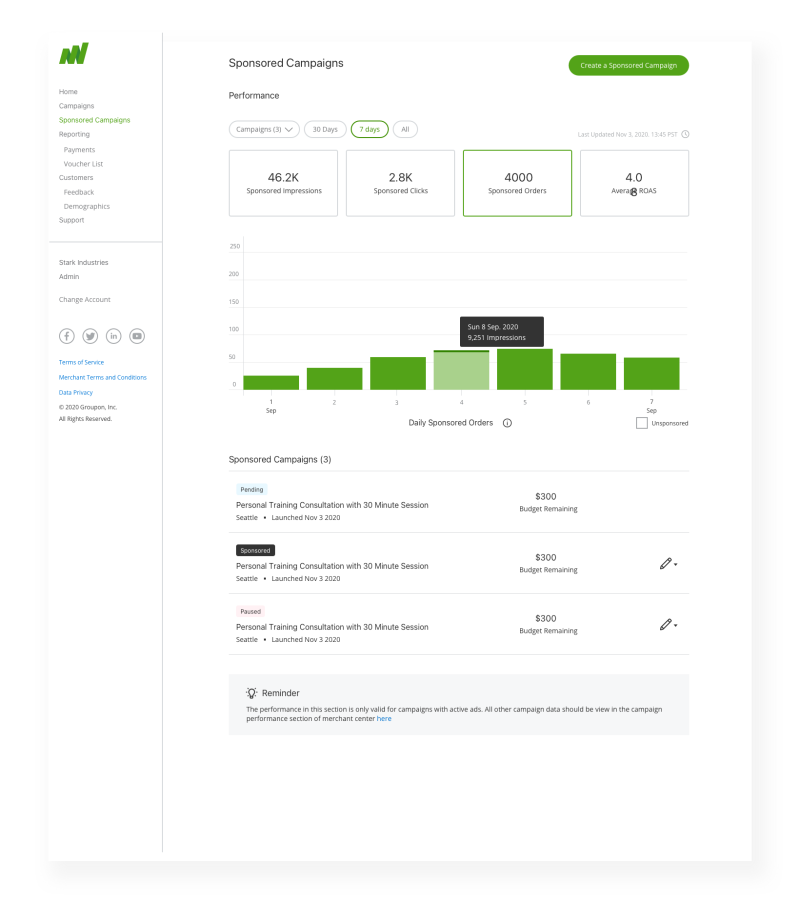Select the Sponsored Impressions metric card
Image resolution: width=800 pixels, height=902 pixels.
click(283, 183)
